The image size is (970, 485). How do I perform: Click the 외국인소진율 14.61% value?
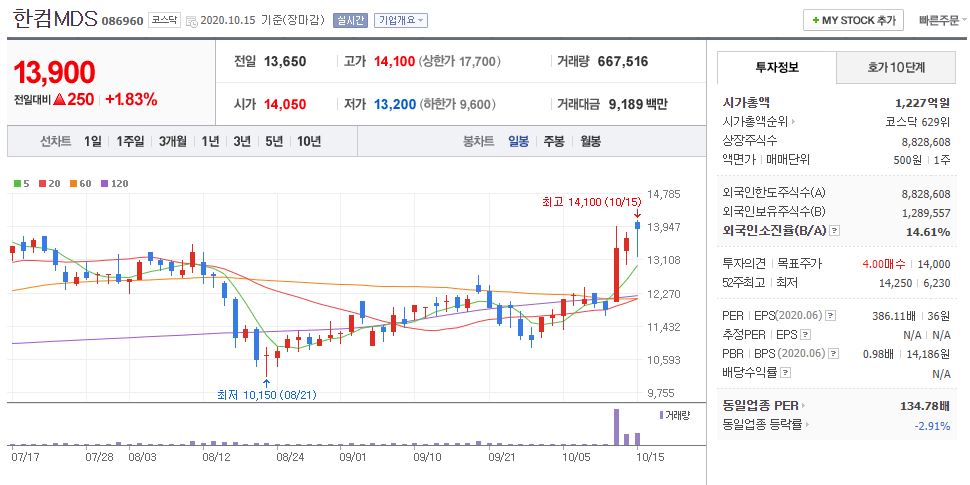click(930, 231)
